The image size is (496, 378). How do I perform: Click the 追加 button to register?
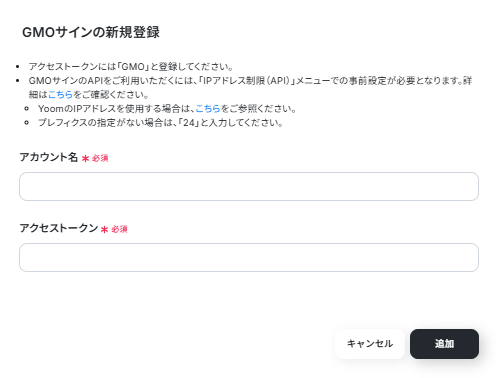tap(444, 344)
